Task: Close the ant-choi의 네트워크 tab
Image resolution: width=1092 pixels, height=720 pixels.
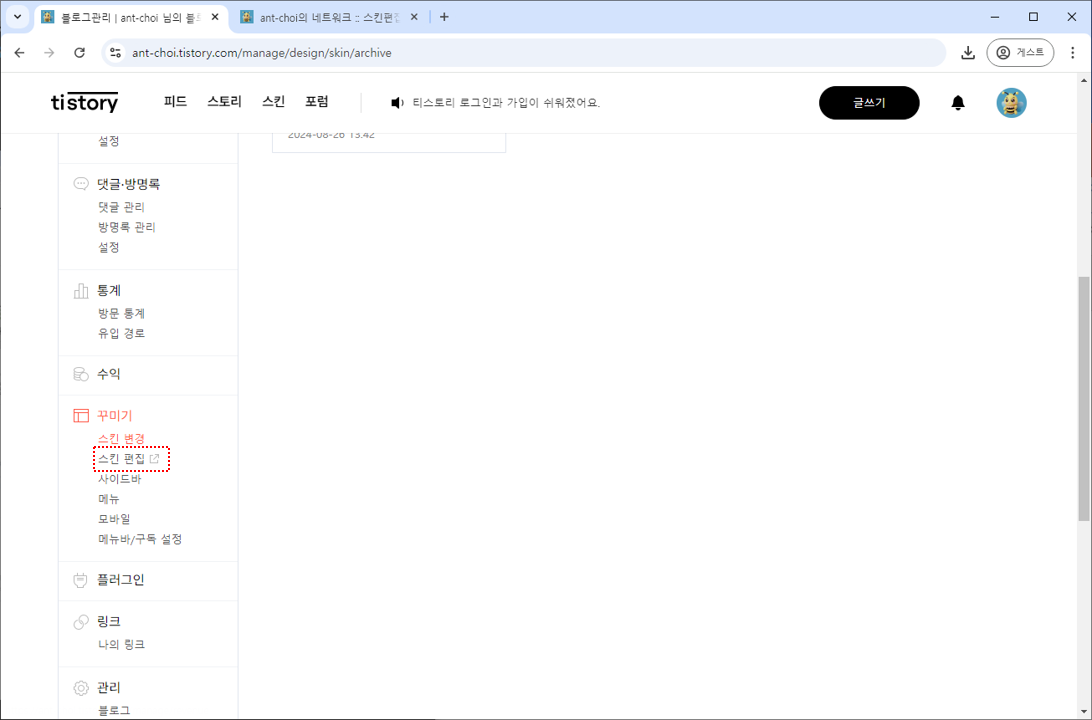Action: (x=414, y=17)
